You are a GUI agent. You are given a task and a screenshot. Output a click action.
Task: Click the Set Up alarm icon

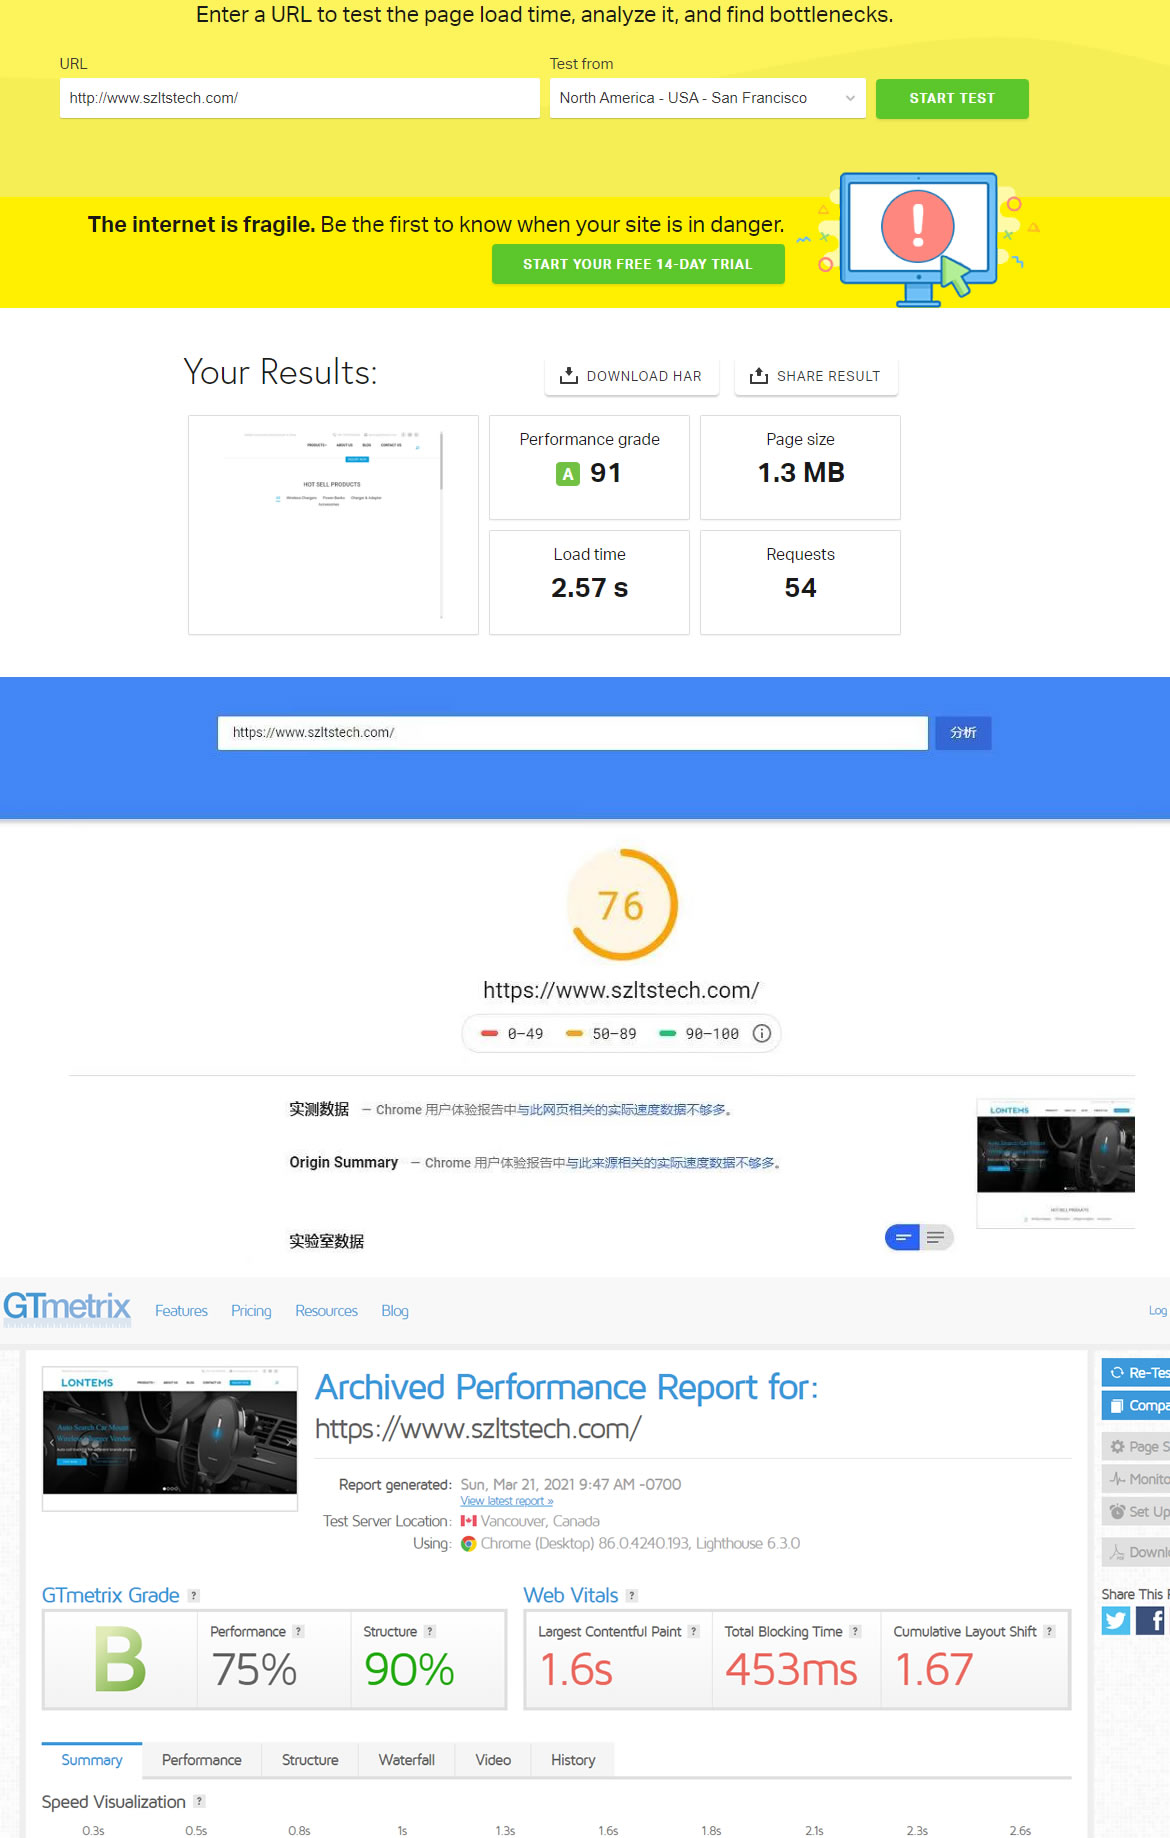(x=1117, y=1512)
